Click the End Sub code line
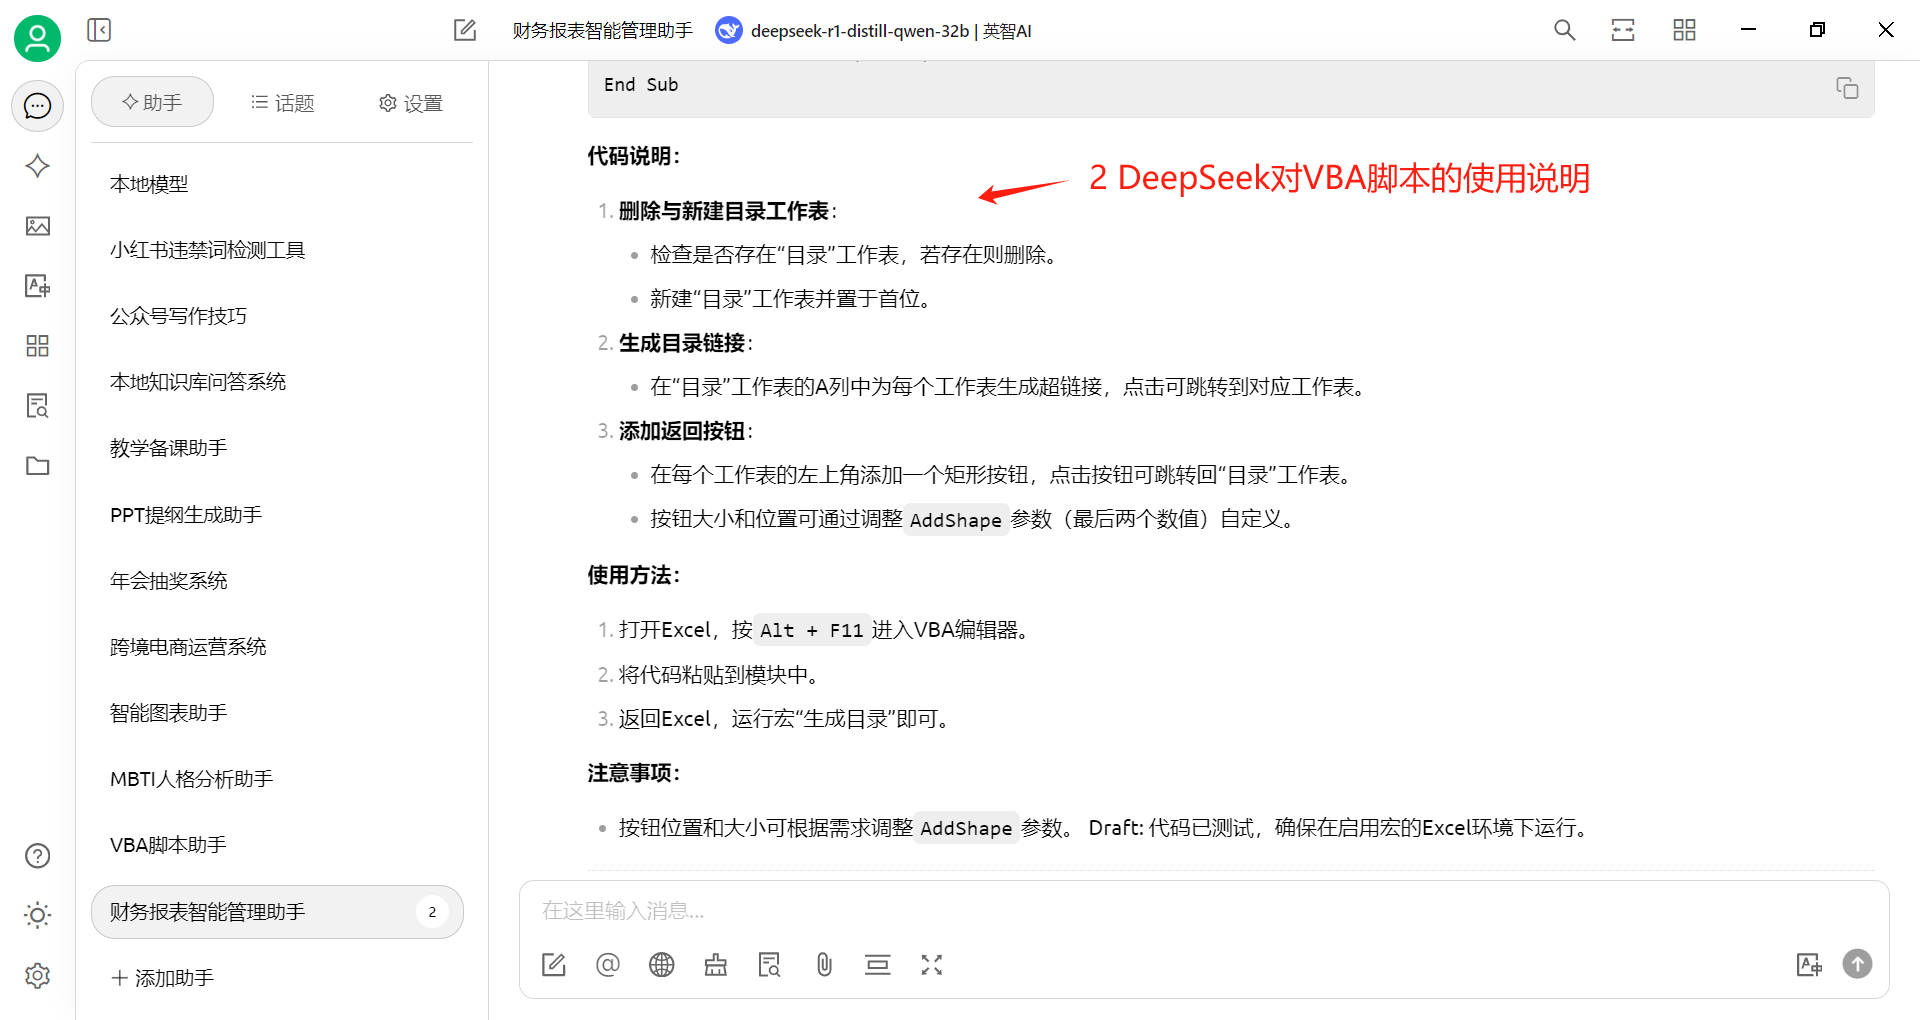The height and width of the screenshot is (1020, 1920). coord(641,85)
